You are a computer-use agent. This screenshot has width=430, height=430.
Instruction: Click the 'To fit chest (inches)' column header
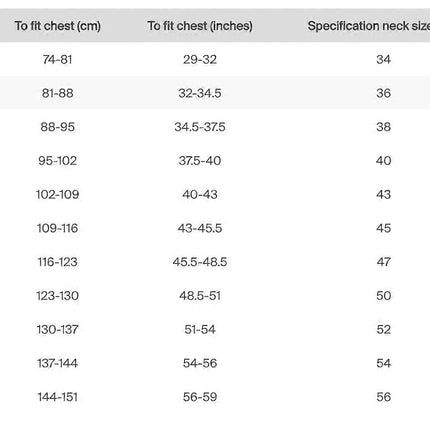200,26
